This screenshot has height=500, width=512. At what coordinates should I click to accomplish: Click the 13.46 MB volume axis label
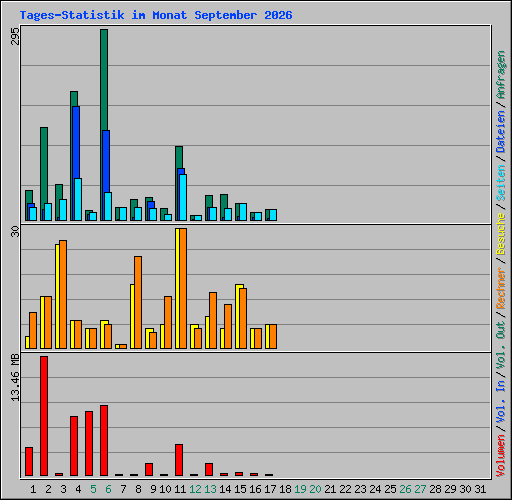point(15,378)
